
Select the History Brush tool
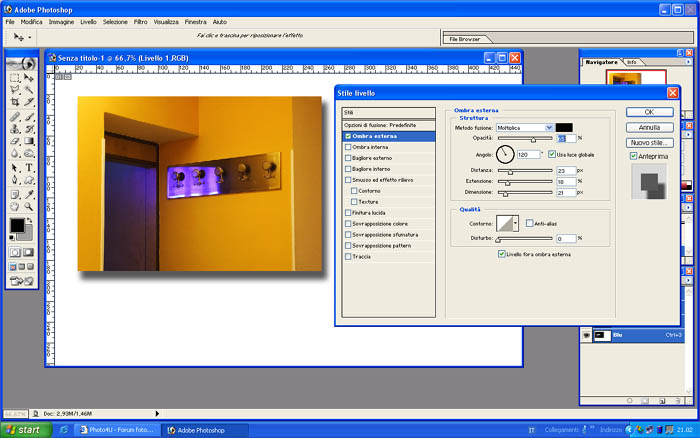(x=29, y=129)
